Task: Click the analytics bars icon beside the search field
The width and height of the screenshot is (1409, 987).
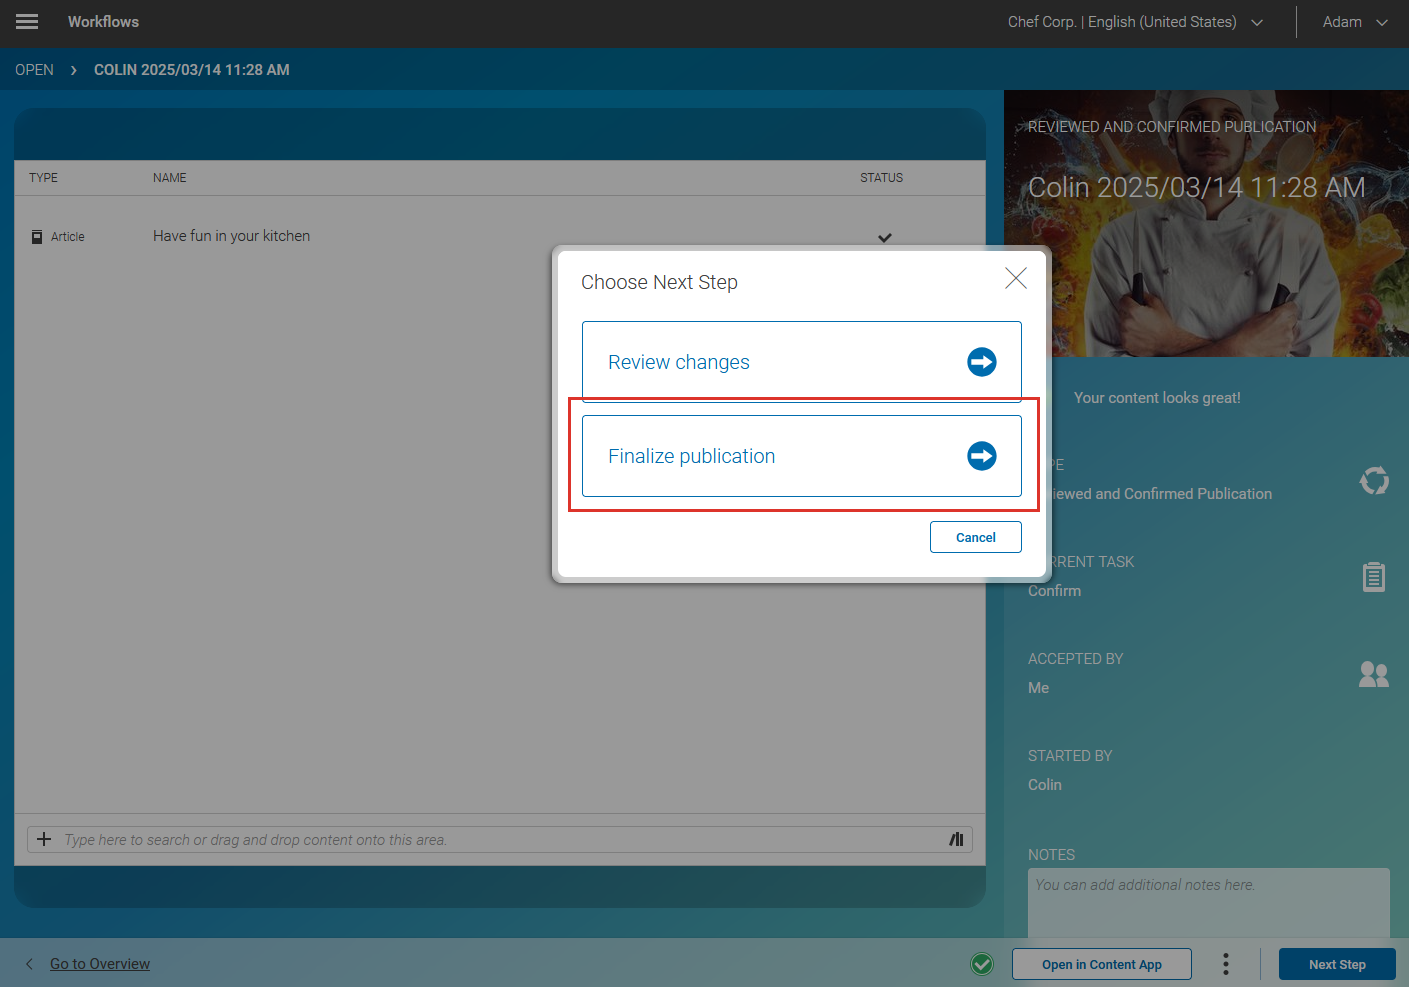Action: 956,839
